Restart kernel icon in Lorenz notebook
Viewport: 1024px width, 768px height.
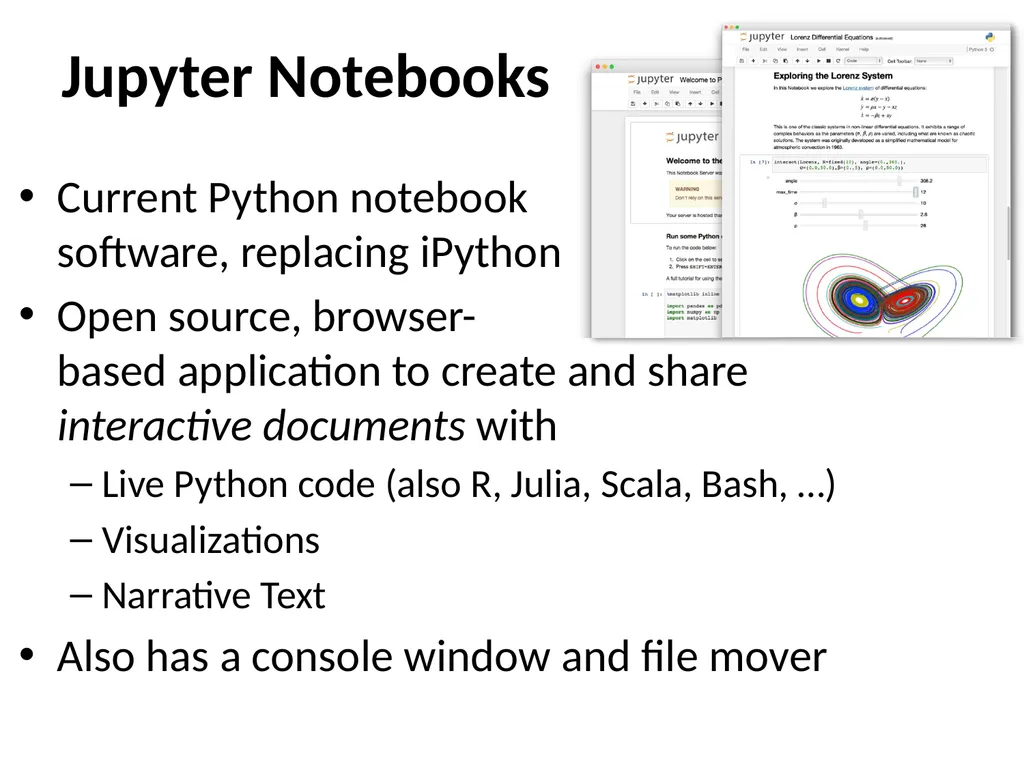838,61
